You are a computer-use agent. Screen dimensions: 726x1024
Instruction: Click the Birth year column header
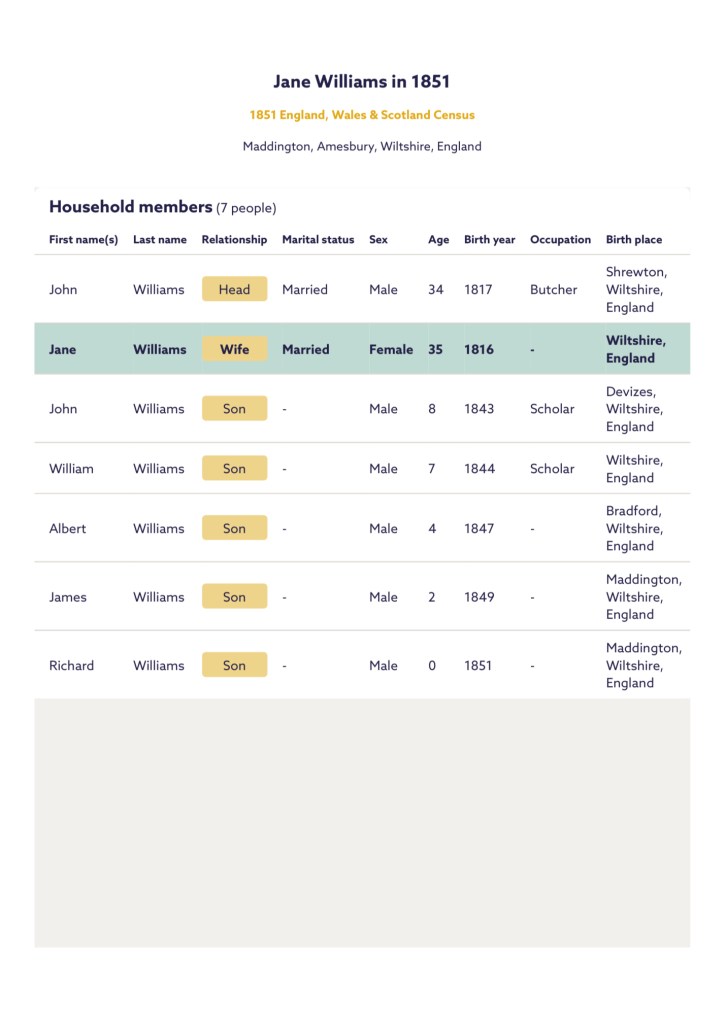click(490, 240)
